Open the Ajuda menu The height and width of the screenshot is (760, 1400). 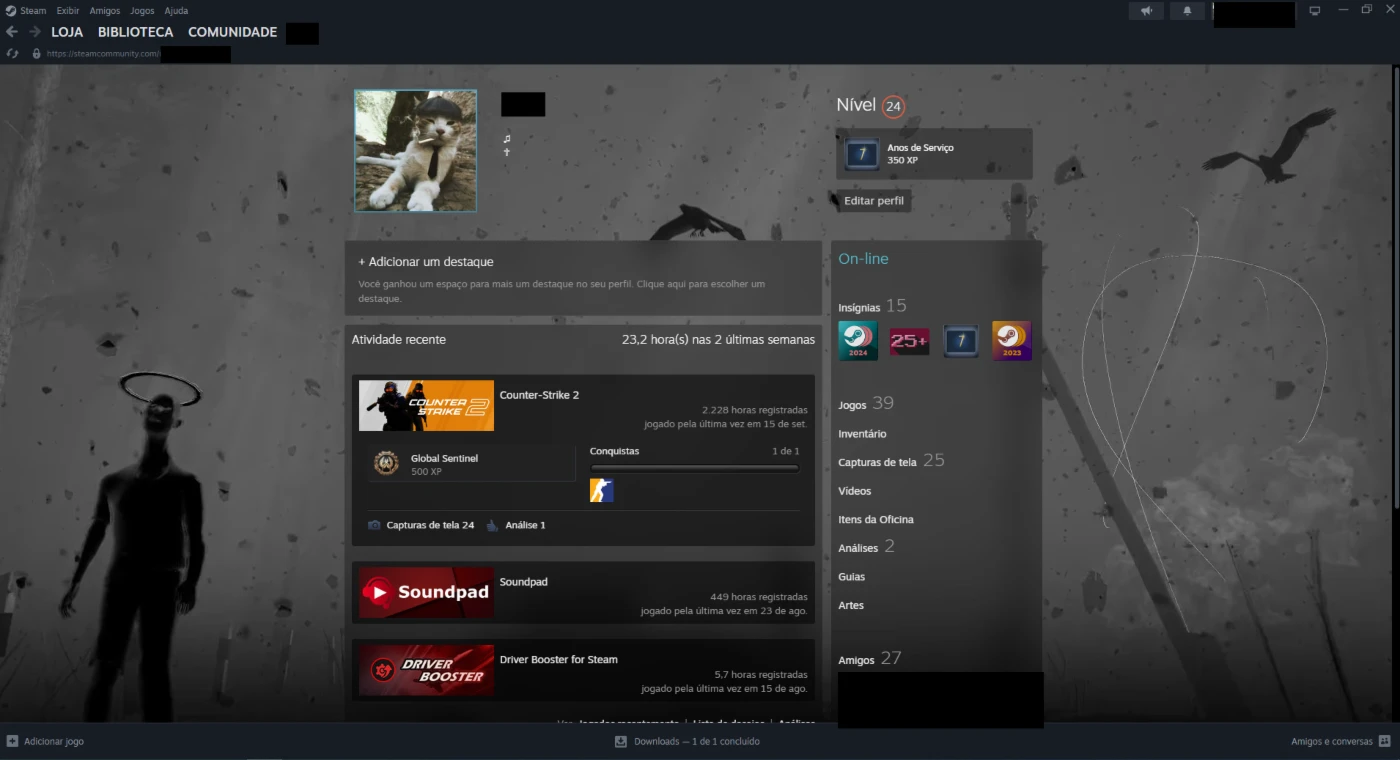[176, 10]
